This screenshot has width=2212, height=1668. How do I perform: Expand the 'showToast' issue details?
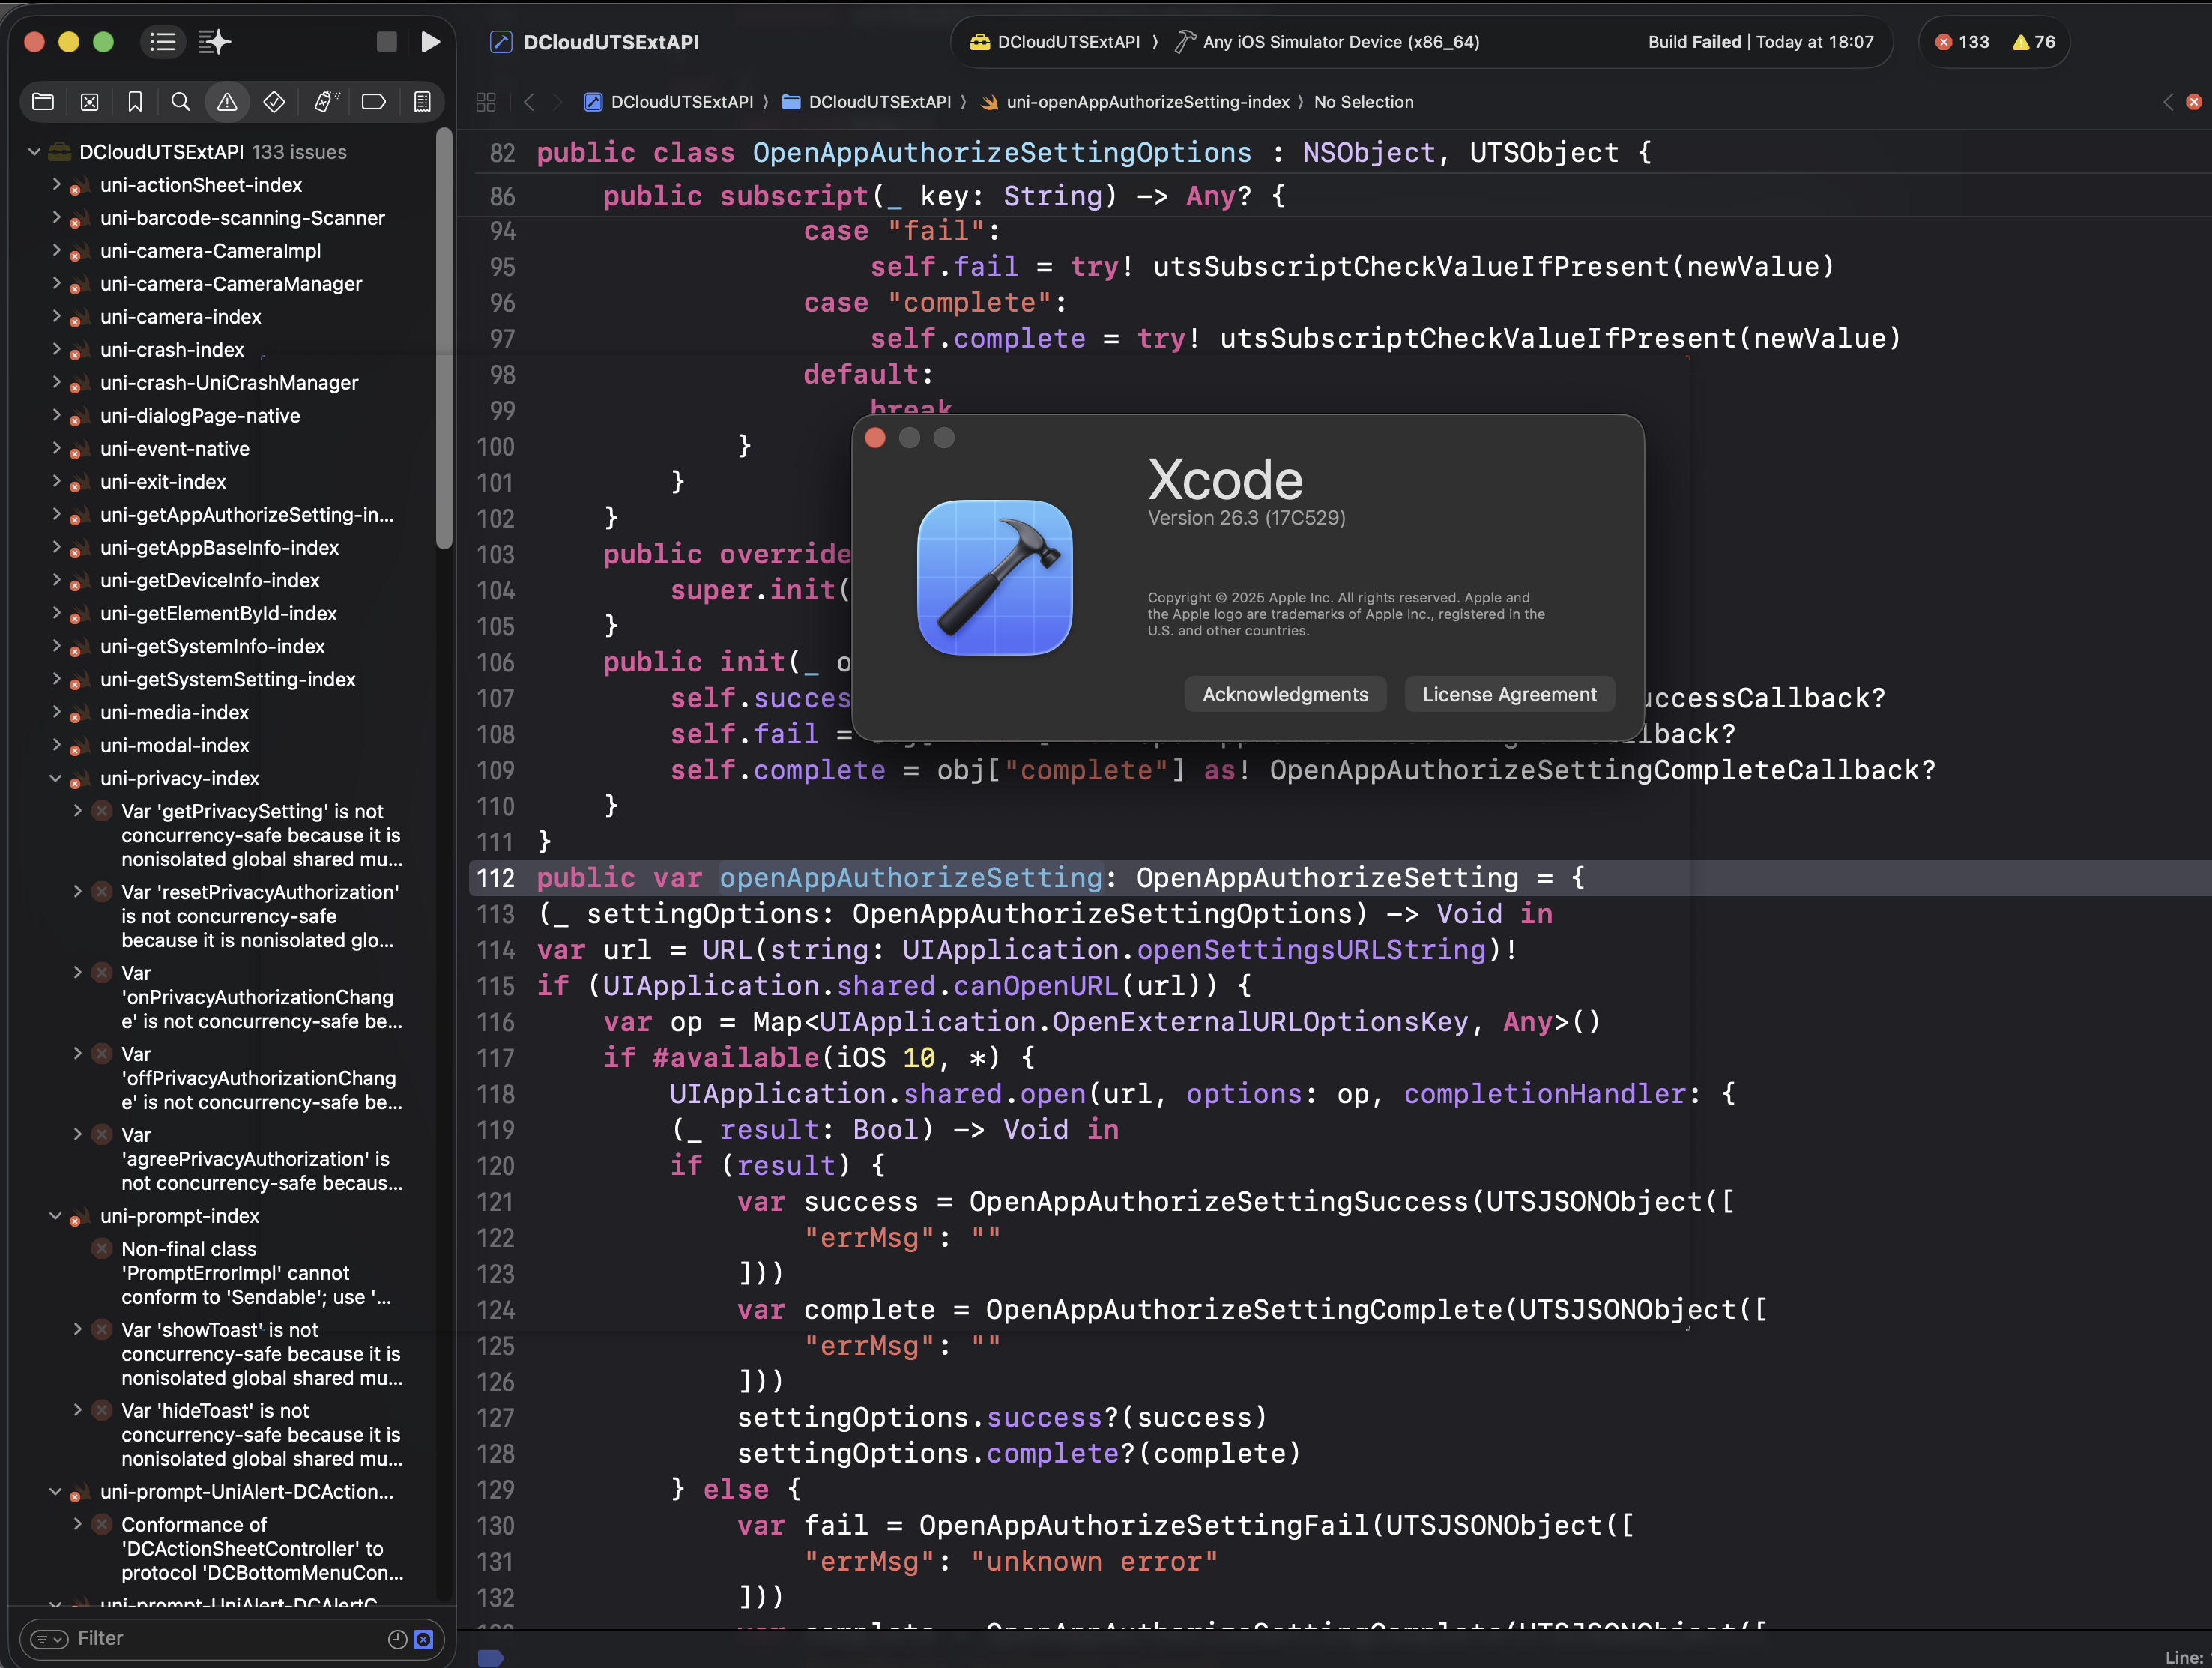(x=77, y=1329)
